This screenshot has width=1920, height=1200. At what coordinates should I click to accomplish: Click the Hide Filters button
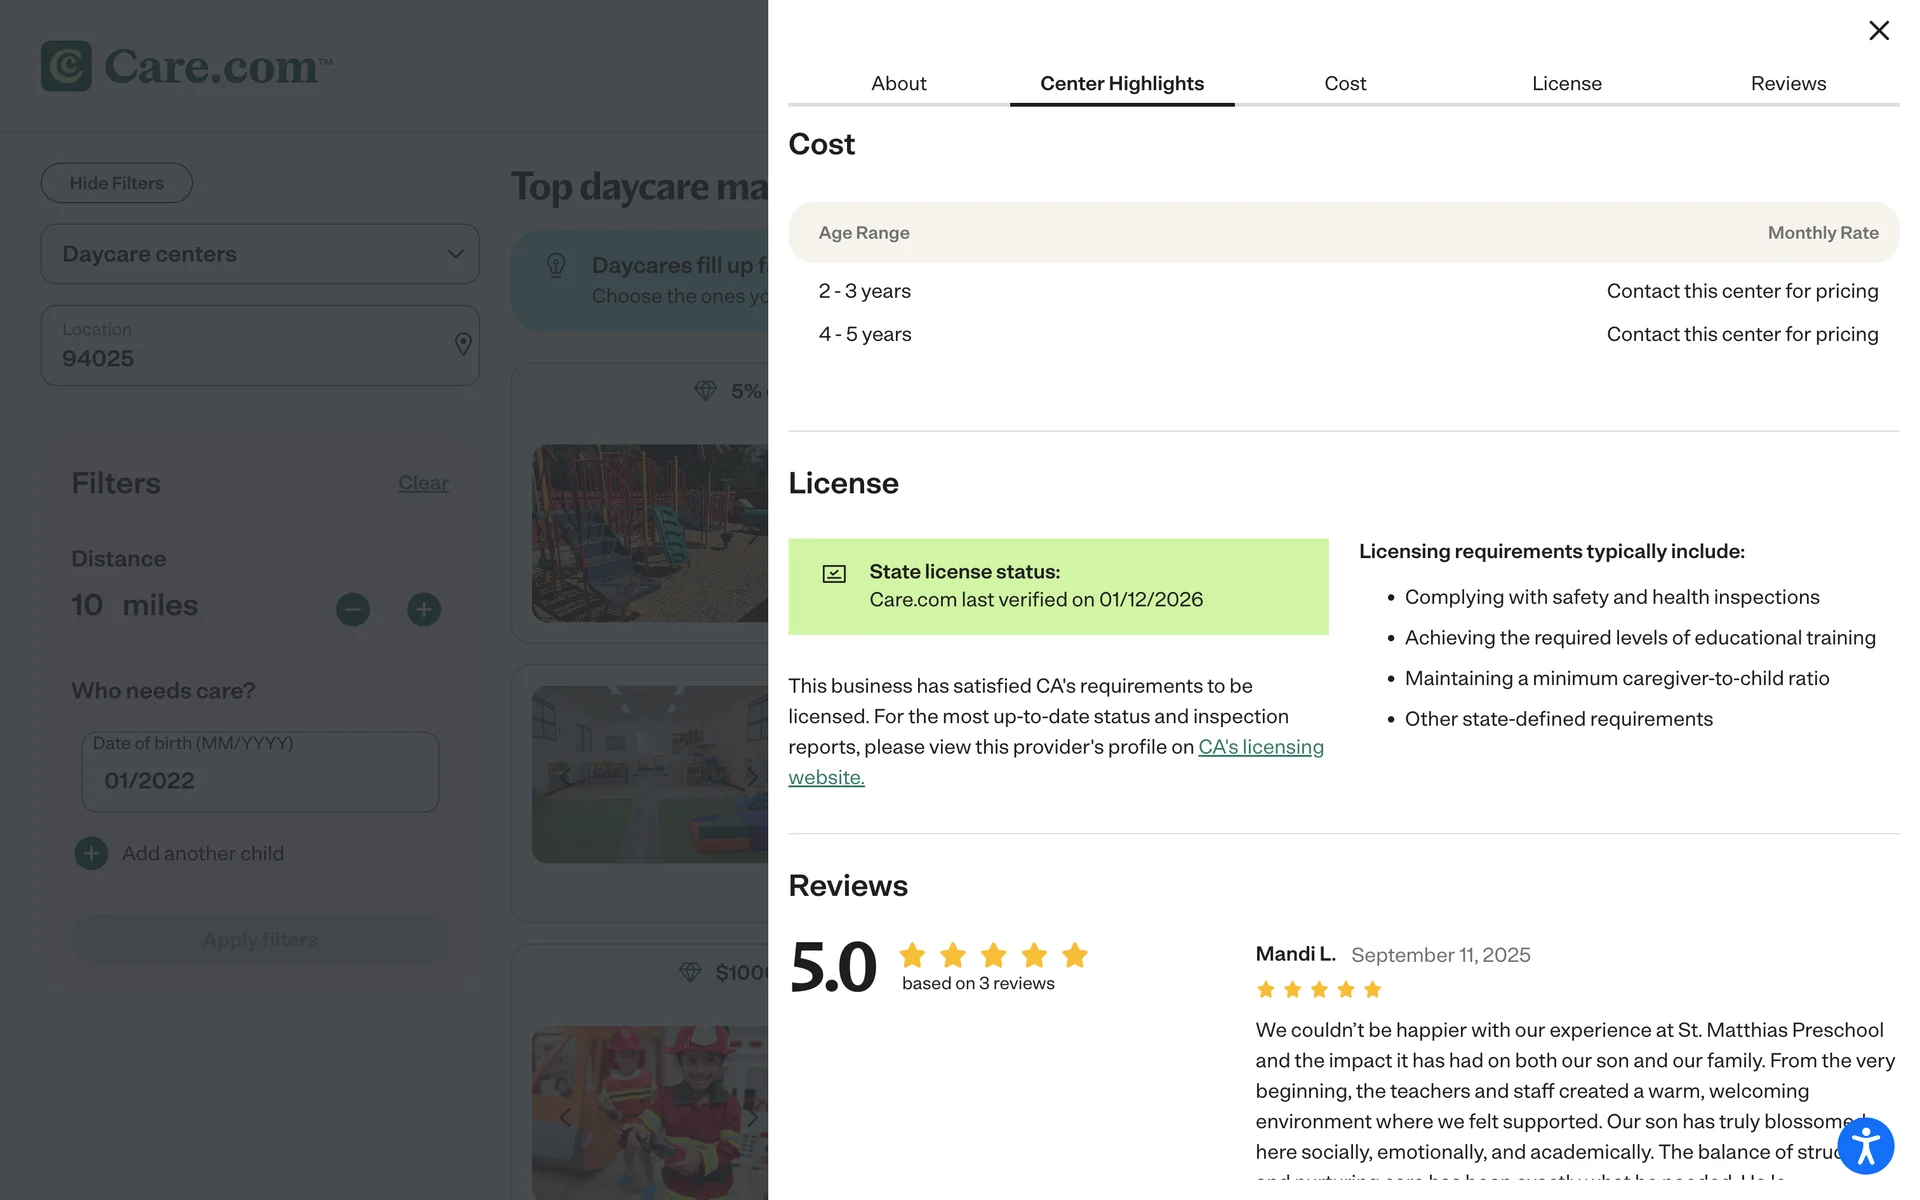(x=117, y=183)
